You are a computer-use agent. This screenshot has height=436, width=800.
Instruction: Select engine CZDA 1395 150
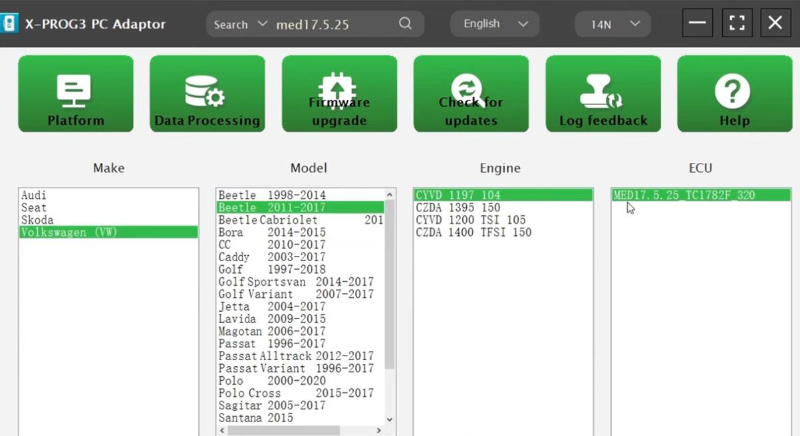(x=503, y=208)
